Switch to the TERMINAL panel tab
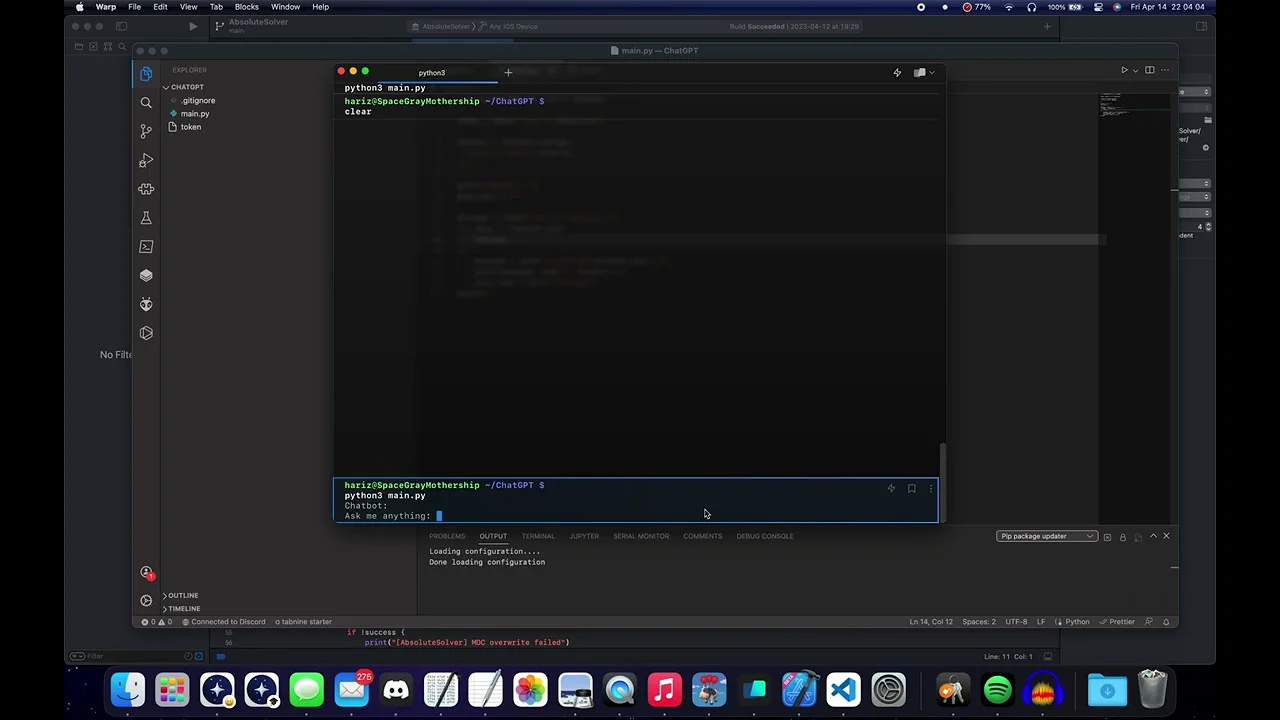Viewport: 1280px width, 720px height. pyautogui.click(x=537, y=536)
